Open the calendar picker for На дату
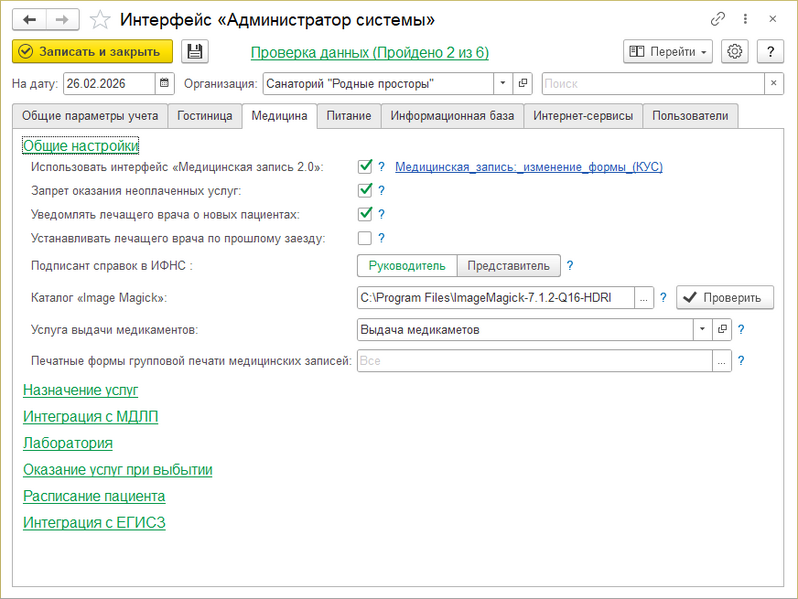This screenshot has width=798, height=599. pyautogui.click(x=164, y=83)
